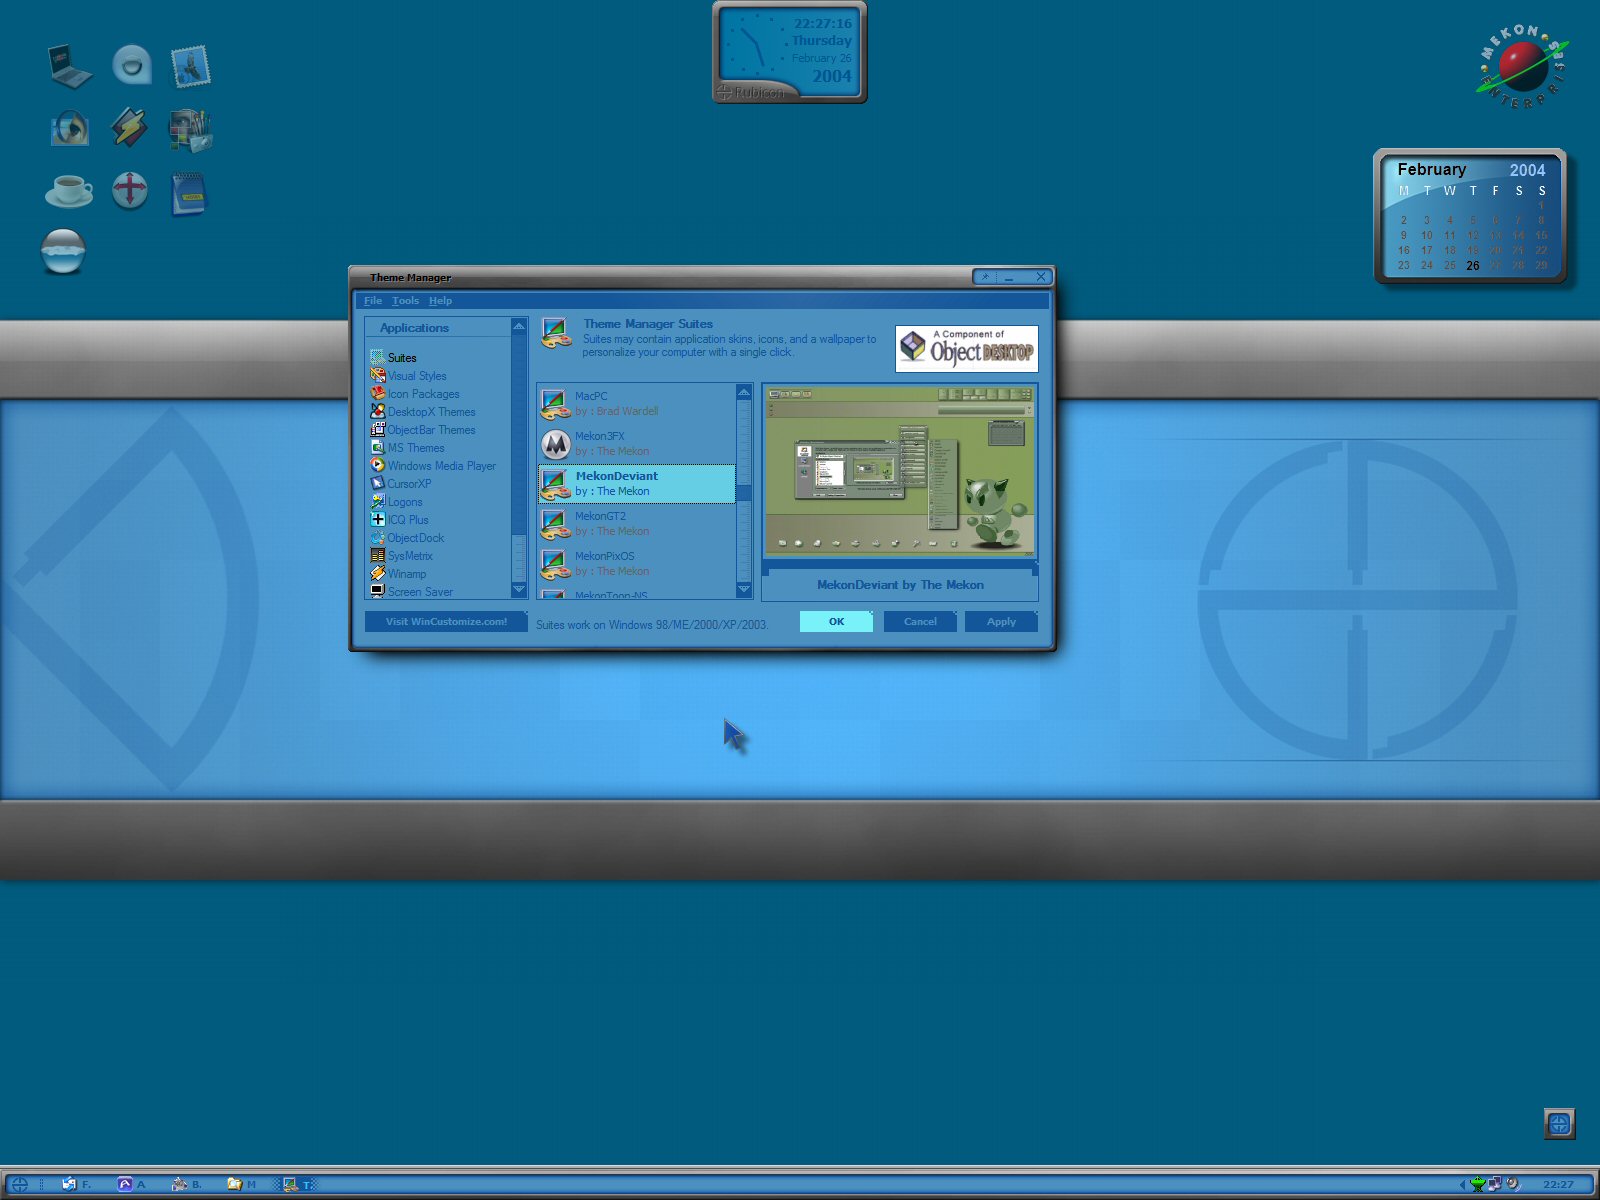1600x1200 pixels.
Task: Select the MekonPixOS suite
Action: click(637, 563)
